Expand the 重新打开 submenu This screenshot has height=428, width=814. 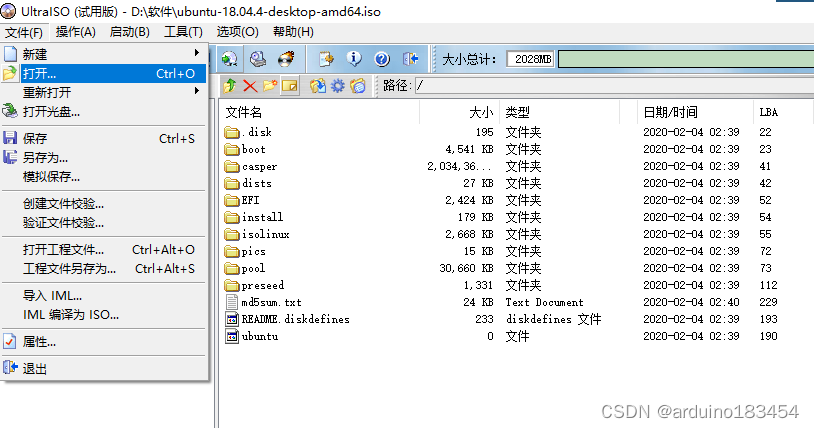click(x=197, y=91)
